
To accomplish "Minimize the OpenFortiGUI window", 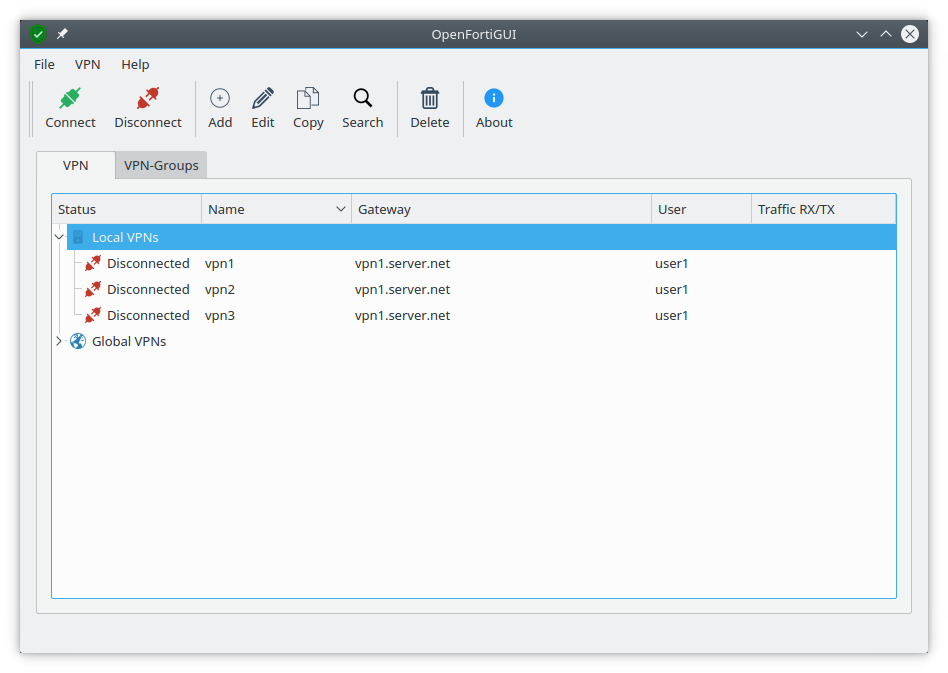I will (862, 34).
